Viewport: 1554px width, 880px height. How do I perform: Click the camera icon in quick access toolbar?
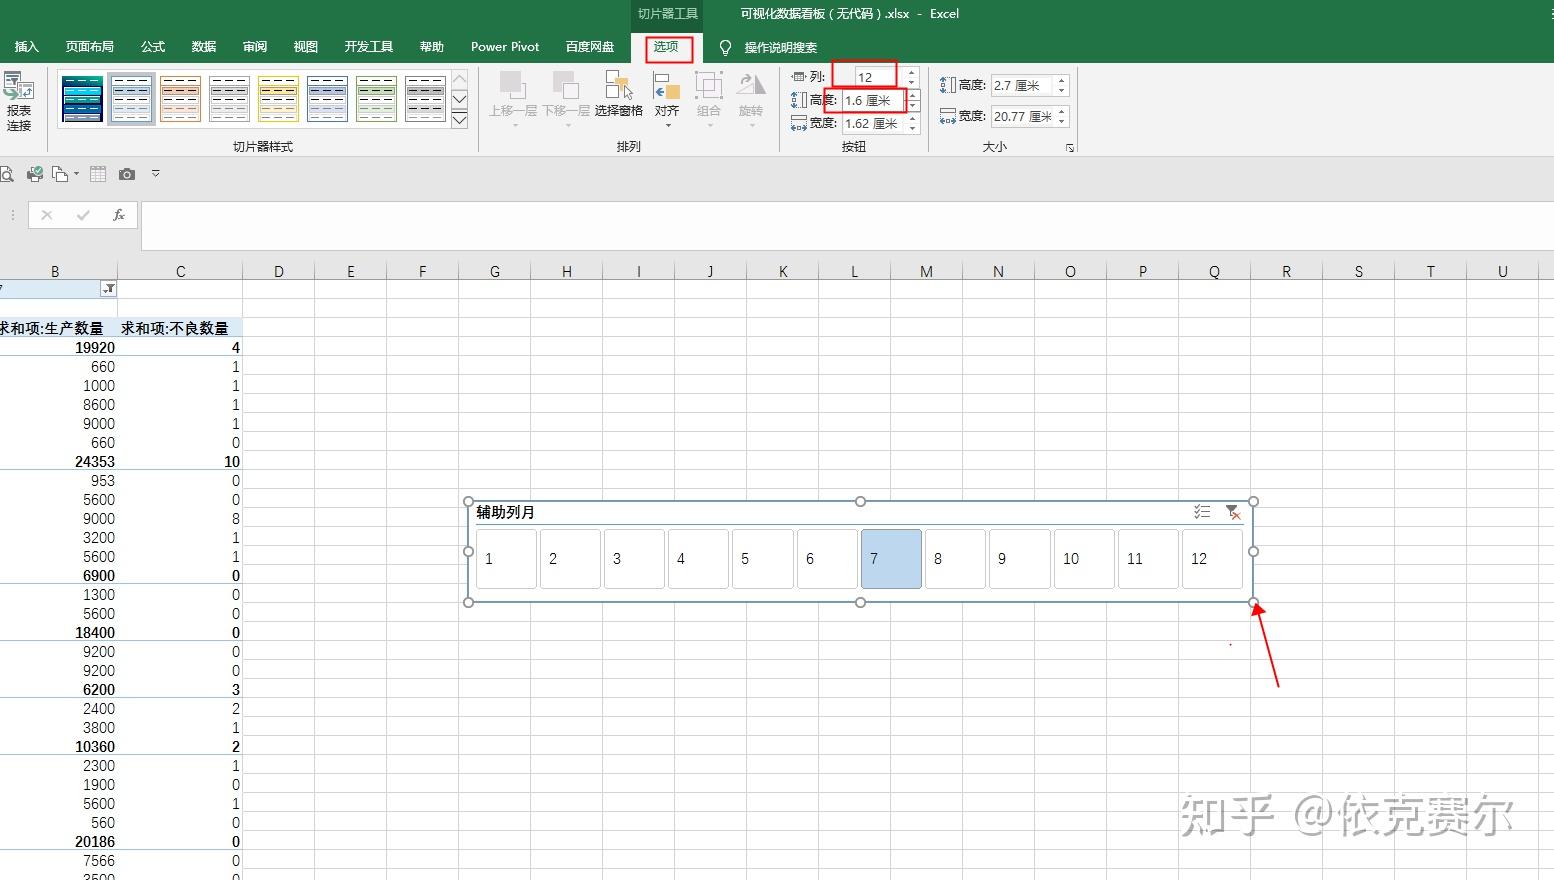(x=126, y=174)
